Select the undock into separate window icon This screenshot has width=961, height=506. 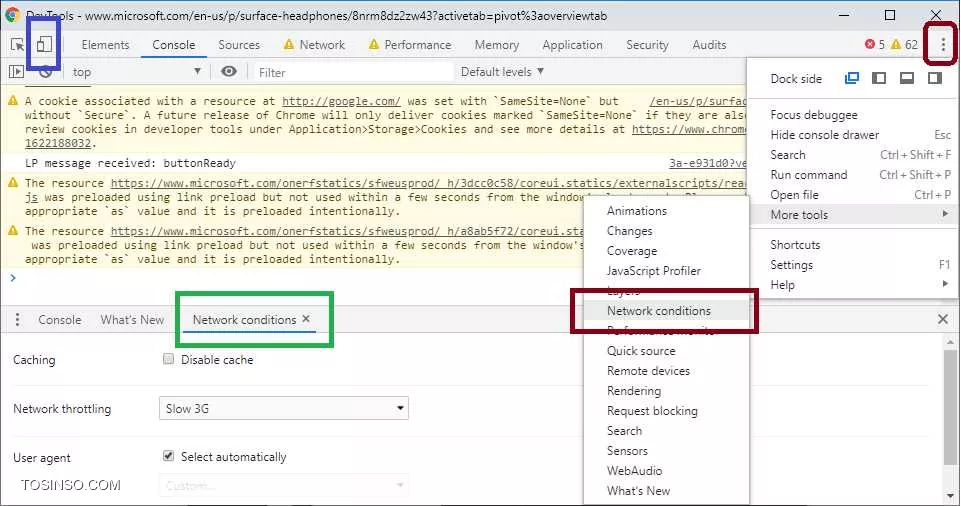852,79
